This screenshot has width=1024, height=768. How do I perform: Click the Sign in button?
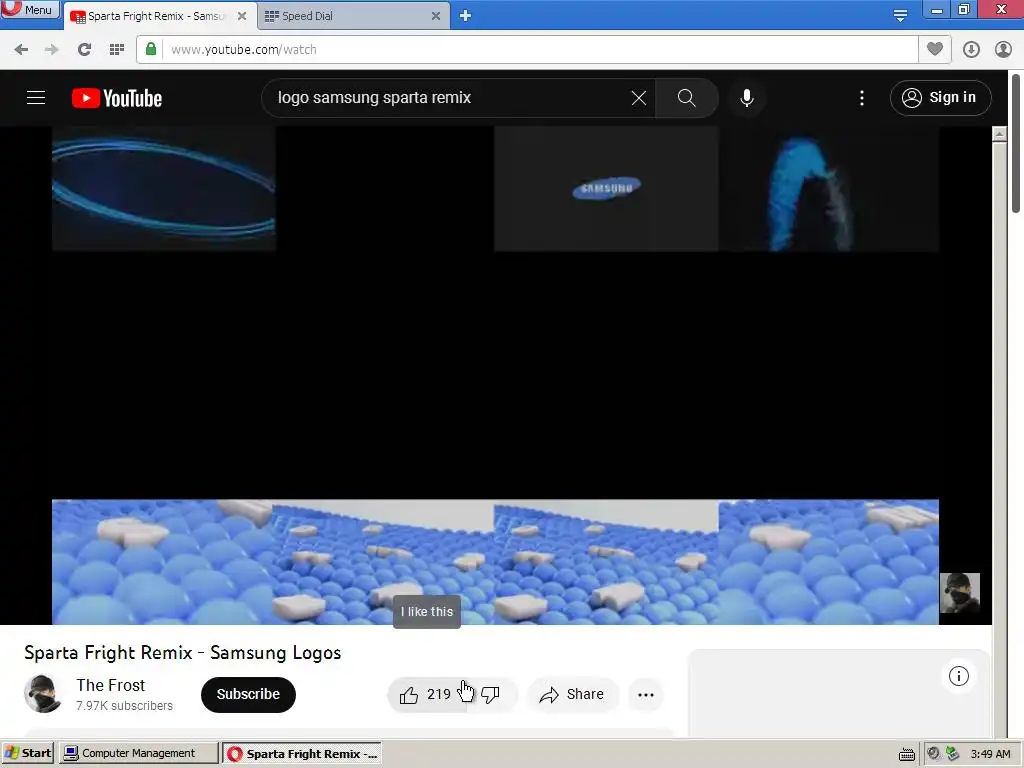tap(940, 98)
